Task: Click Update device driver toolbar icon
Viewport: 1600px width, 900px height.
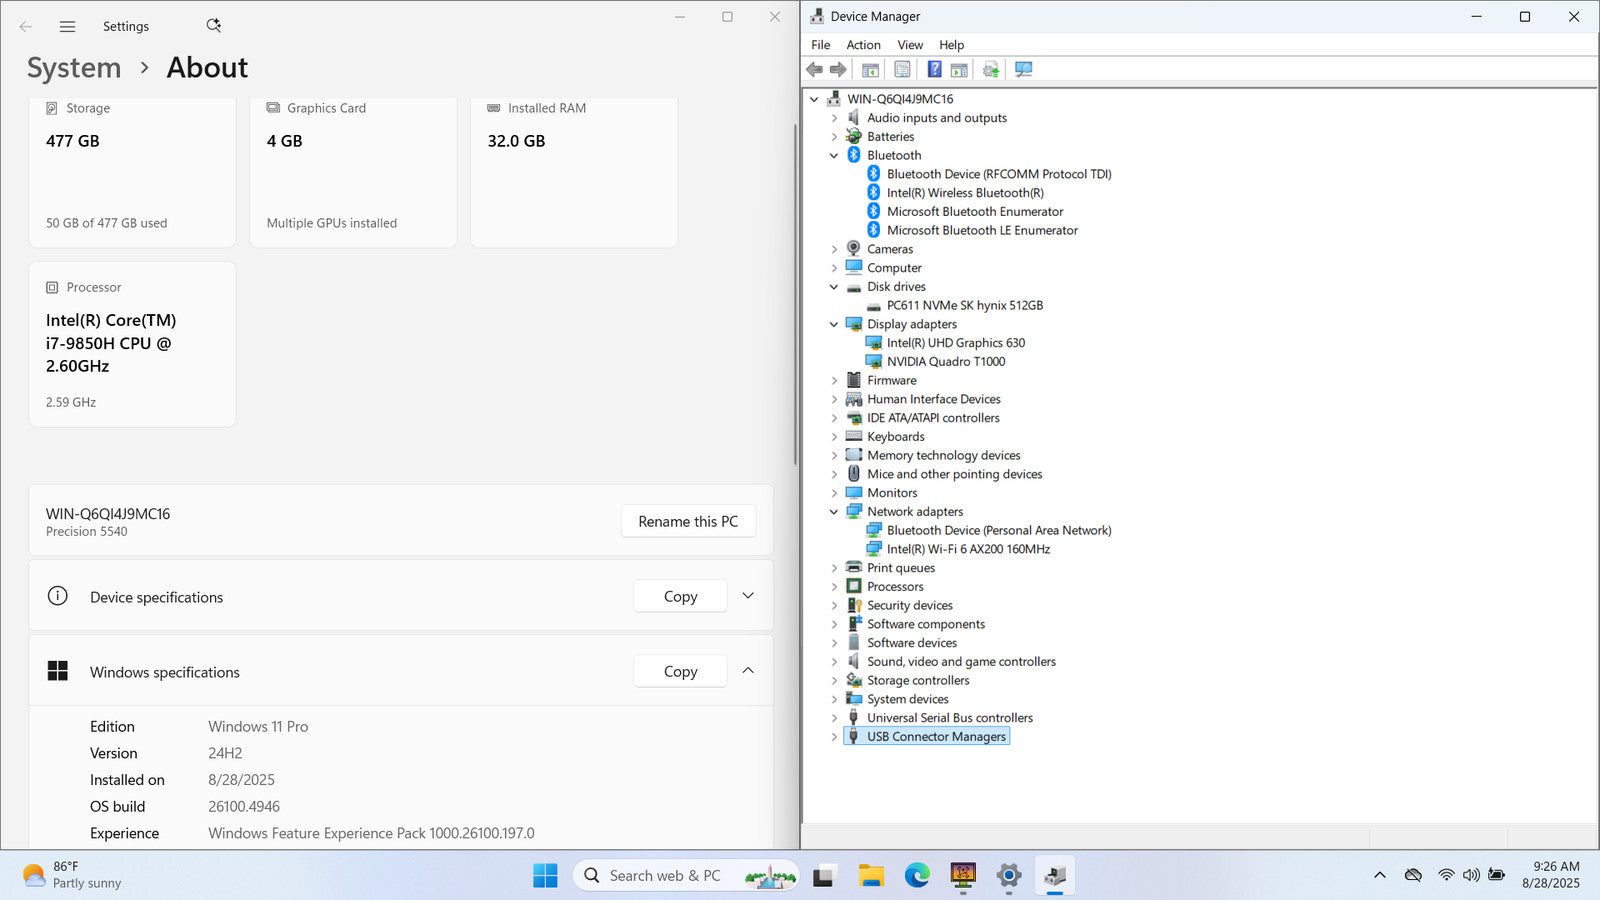Action: [991, 69]
